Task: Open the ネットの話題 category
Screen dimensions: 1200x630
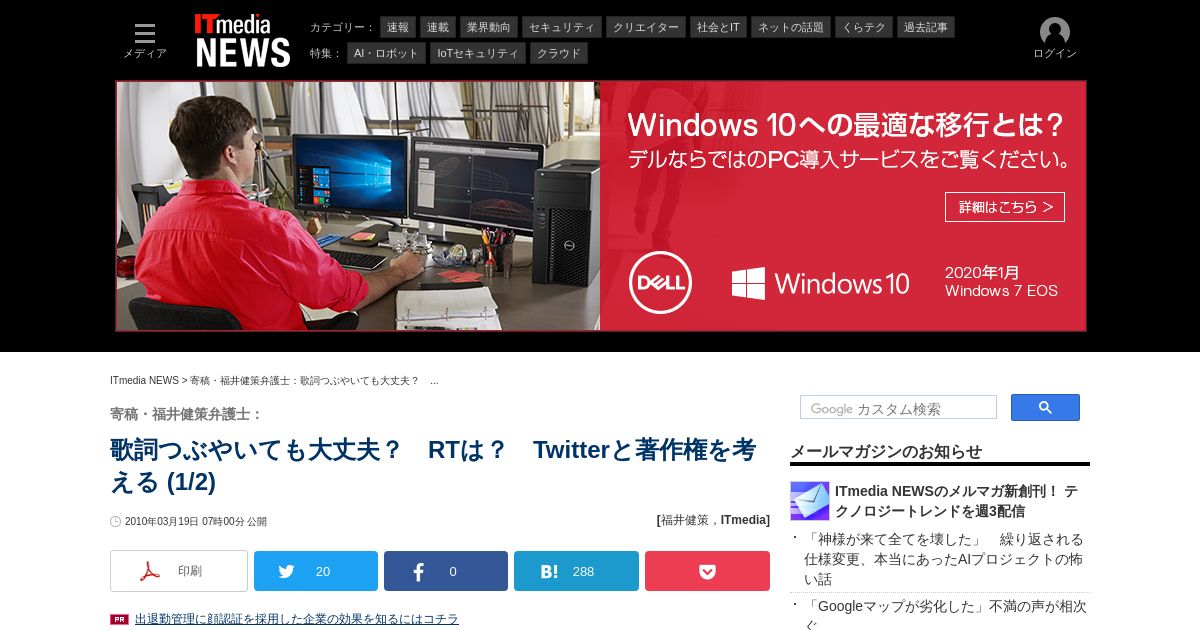Action: point(791,27)
